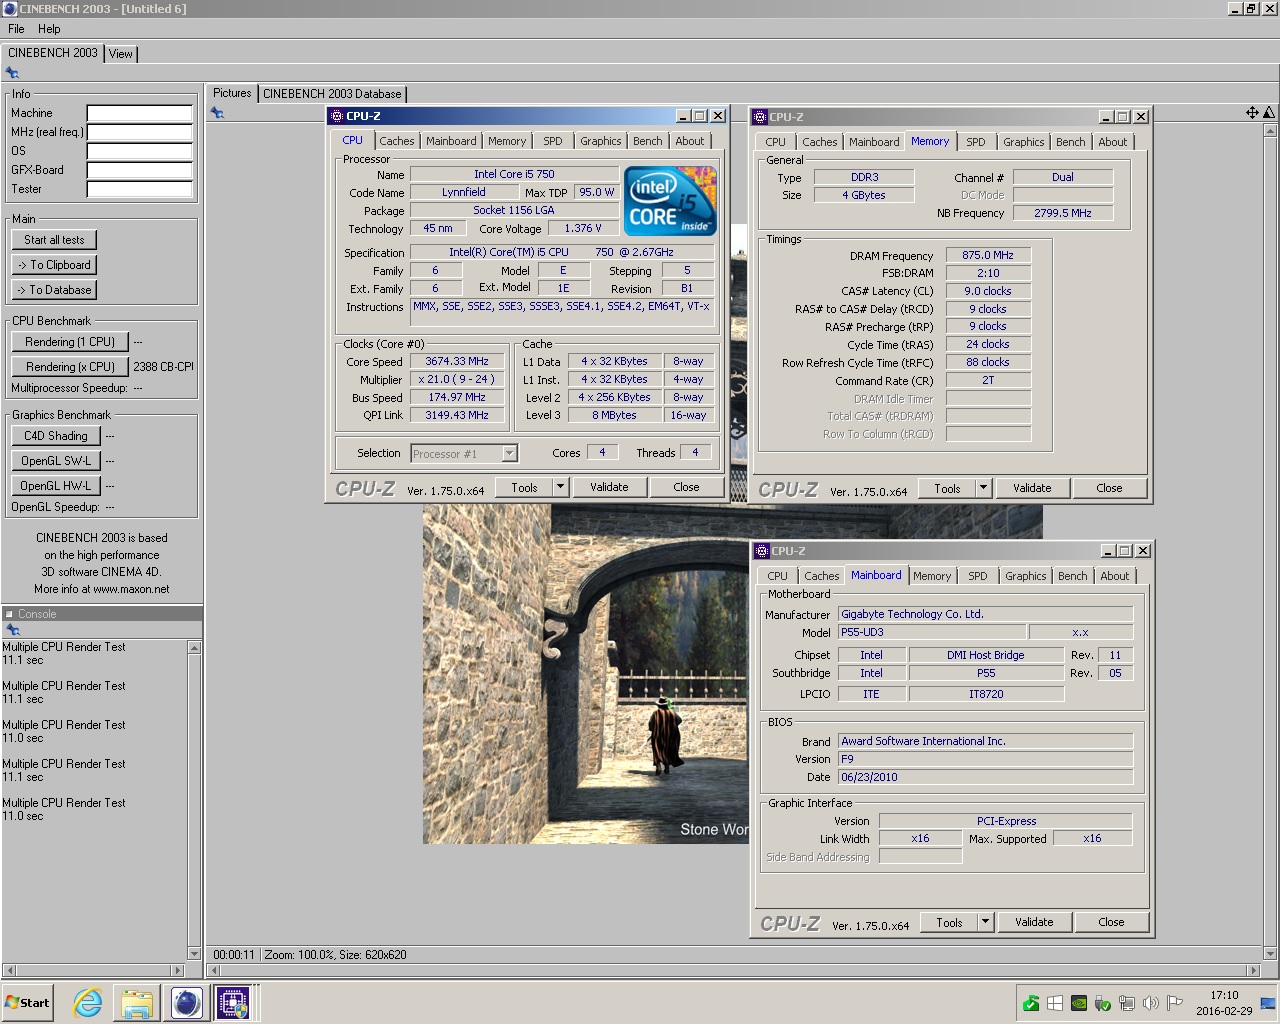Click the green security shield tray icon

click(1031, 1003)
